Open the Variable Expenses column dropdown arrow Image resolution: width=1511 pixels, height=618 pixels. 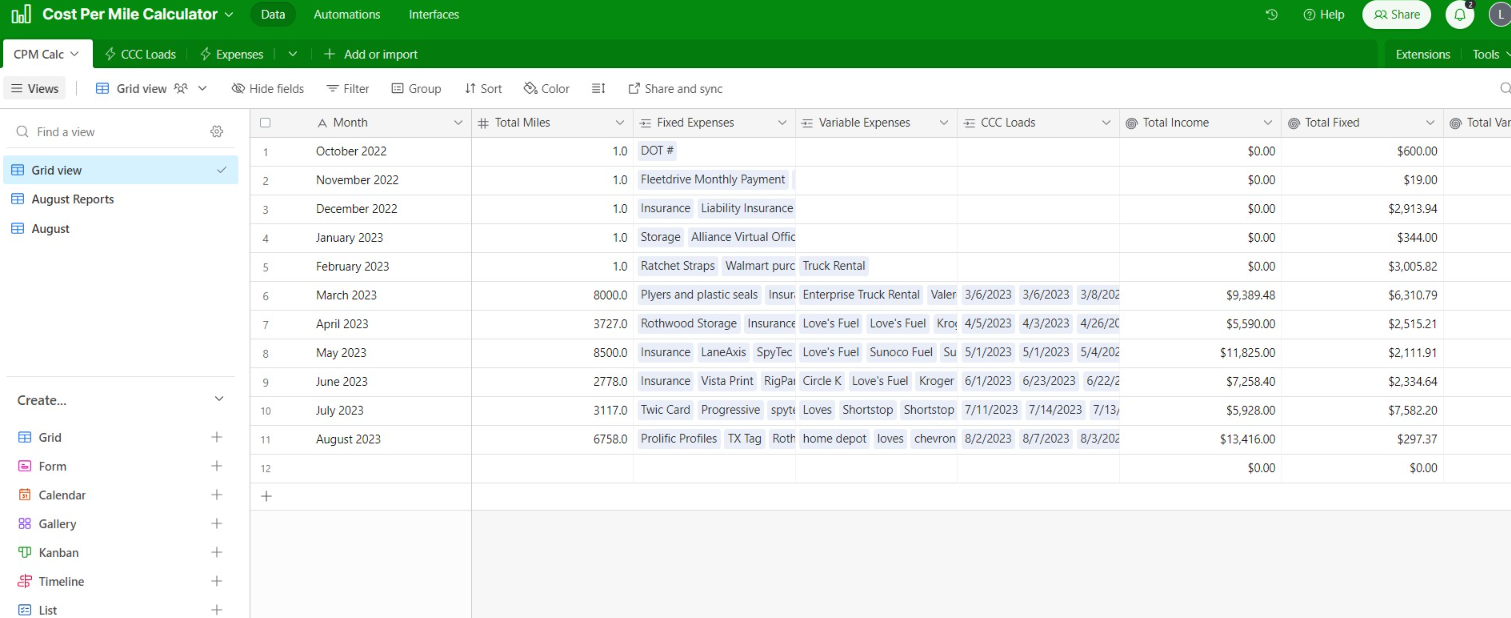pyautogui.click(x=944, y=123)
